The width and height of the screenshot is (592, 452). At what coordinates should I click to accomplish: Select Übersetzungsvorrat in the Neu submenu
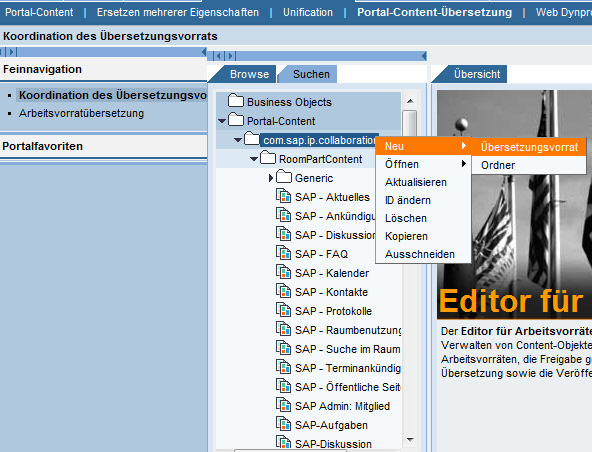pyautogui.click(x=529, y=147)
